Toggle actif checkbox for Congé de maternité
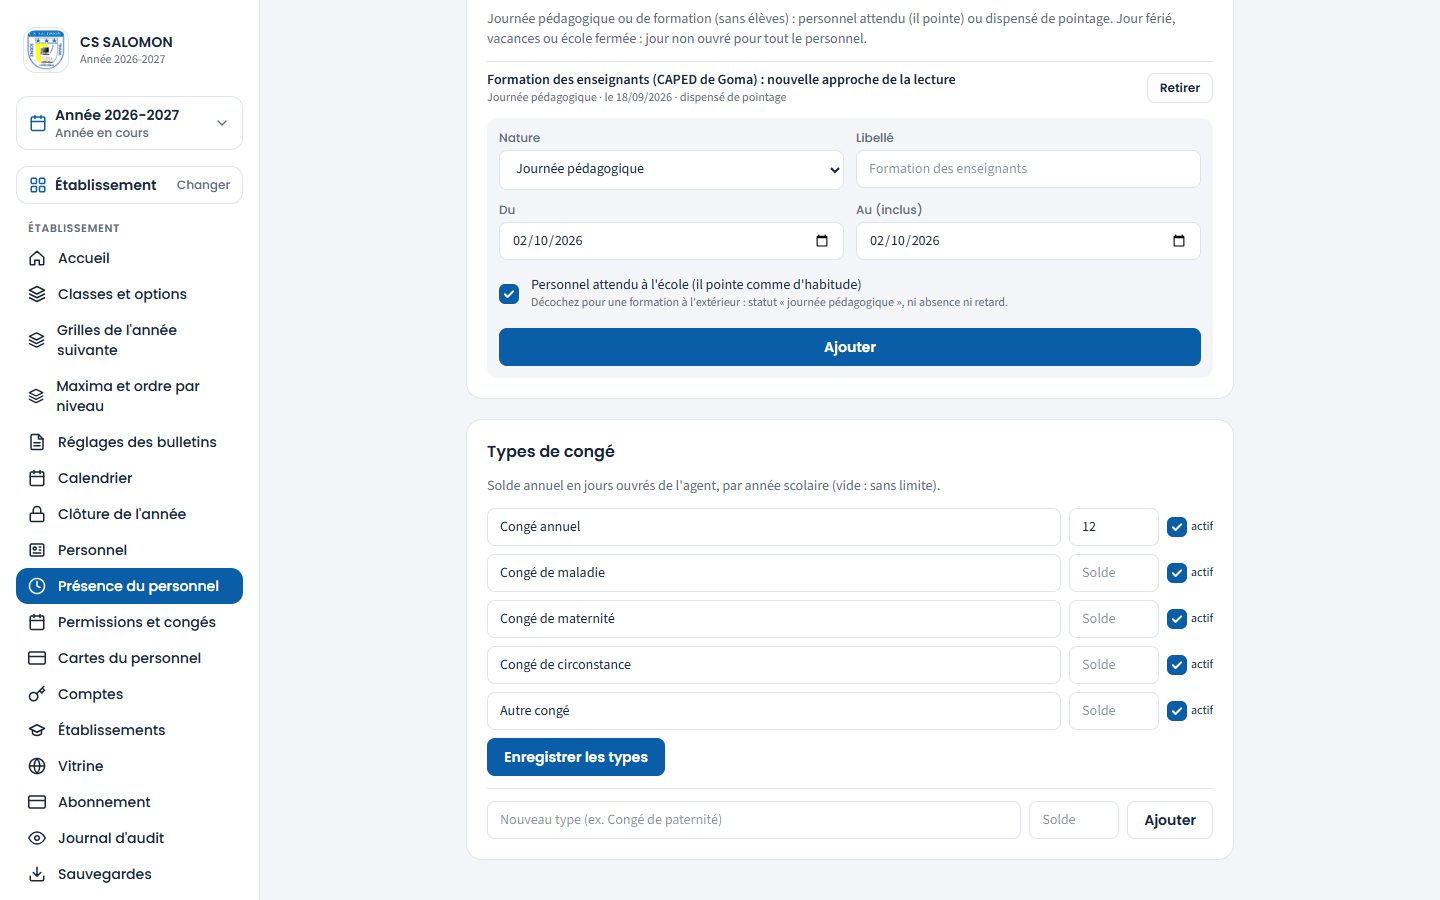Image resolution: width=1440 pixels, height=900 pixels. click(1177, 619)
